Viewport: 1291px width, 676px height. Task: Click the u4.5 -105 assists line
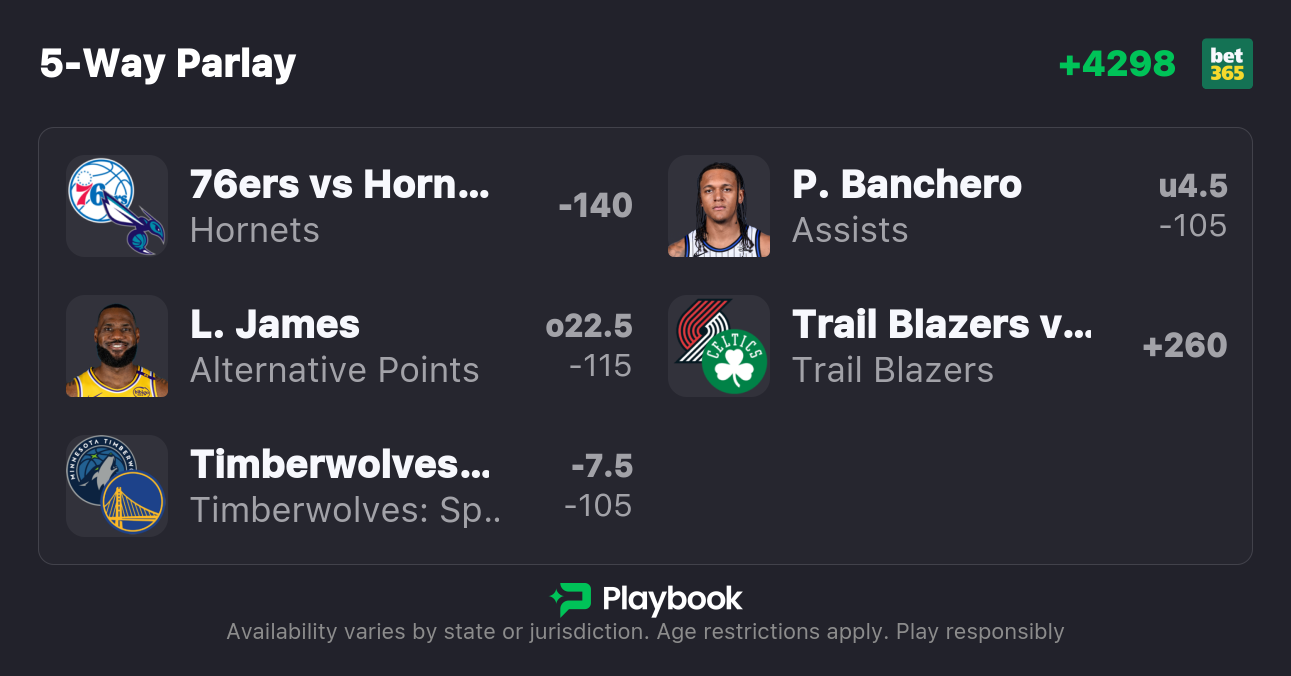[x=1192, y=206]
